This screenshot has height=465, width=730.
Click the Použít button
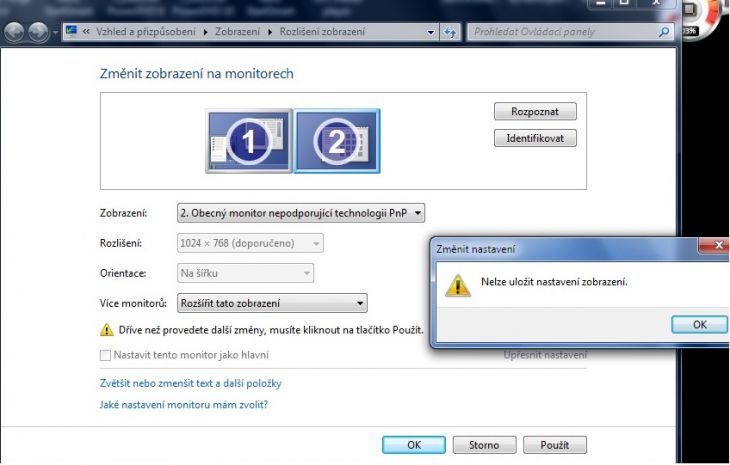(x=554, y=445)
